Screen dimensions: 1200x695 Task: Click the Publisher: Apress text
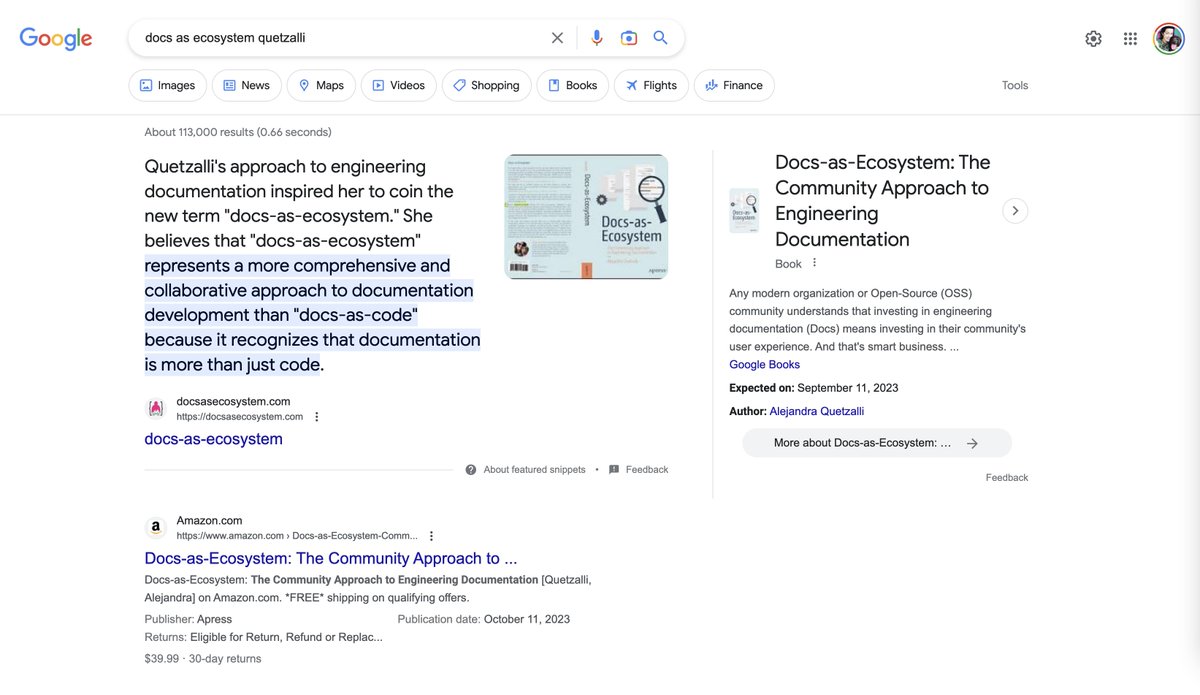point(188,619)
